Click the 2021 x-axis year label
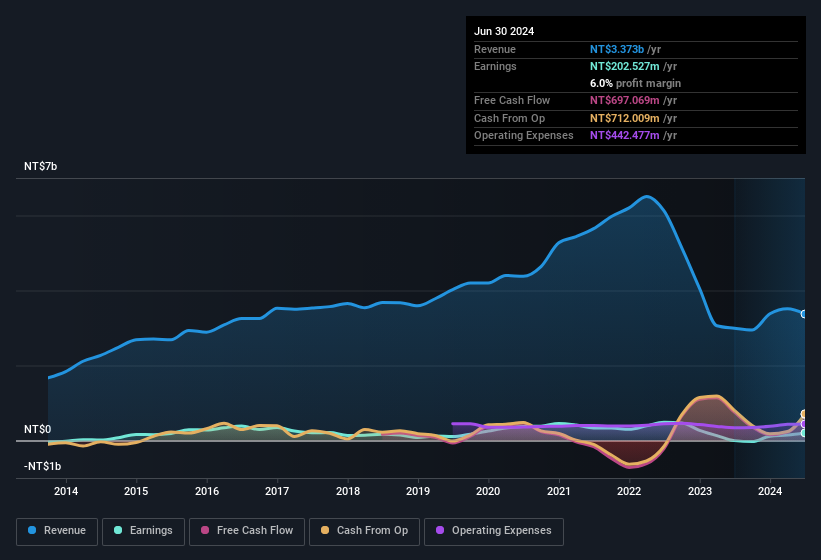The height and width of the screenshot is (560, 821). [559, 491]
